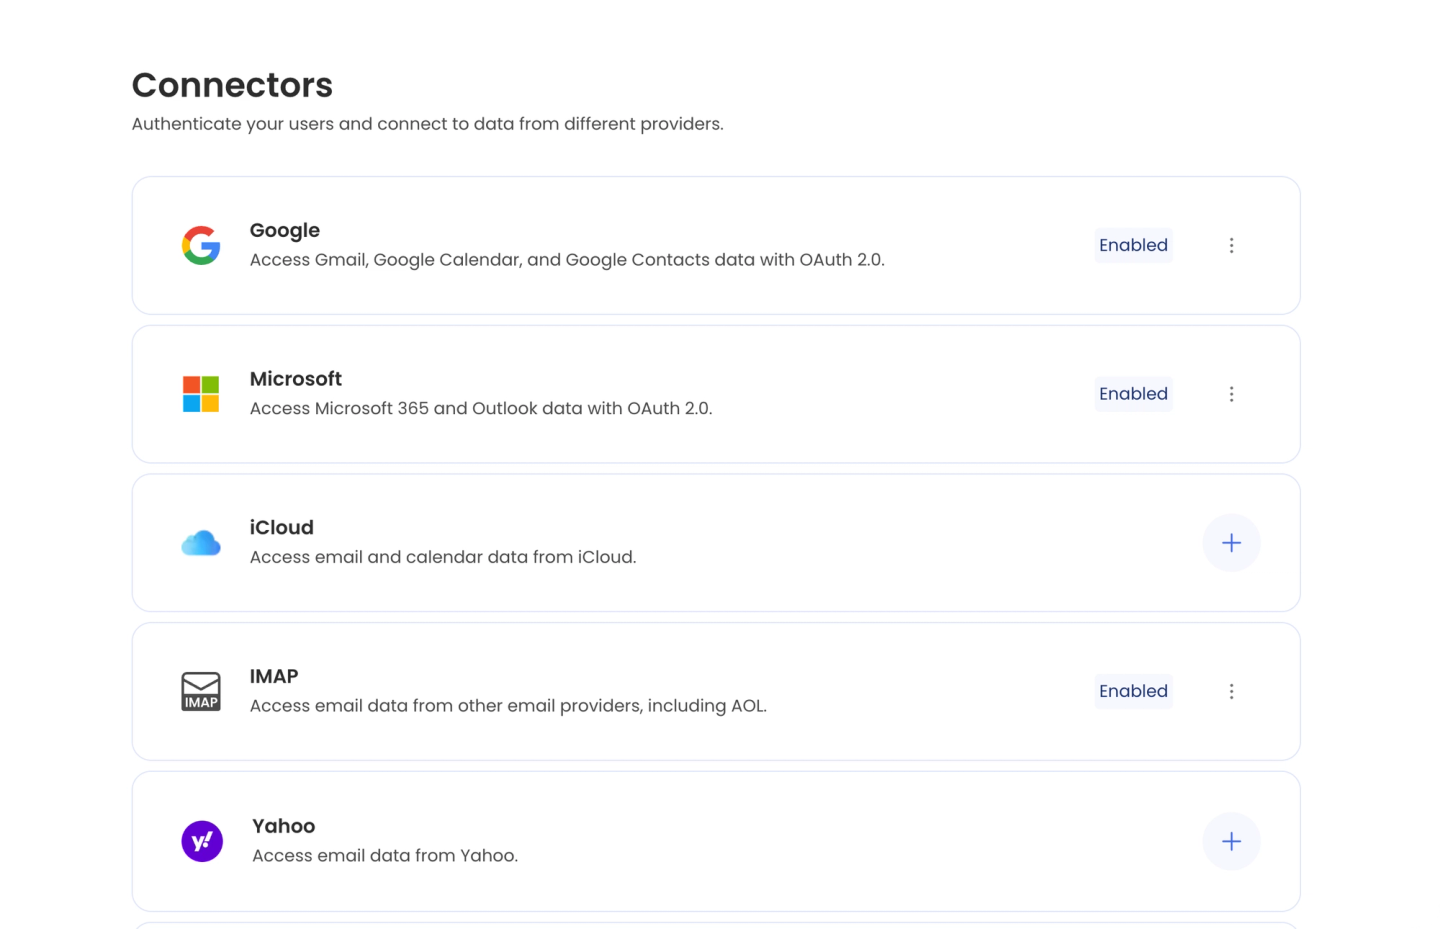The width and height of the screenshot is (1440, 929).
Task: Click the iCloud cloud icon
Action: point(201,543)
